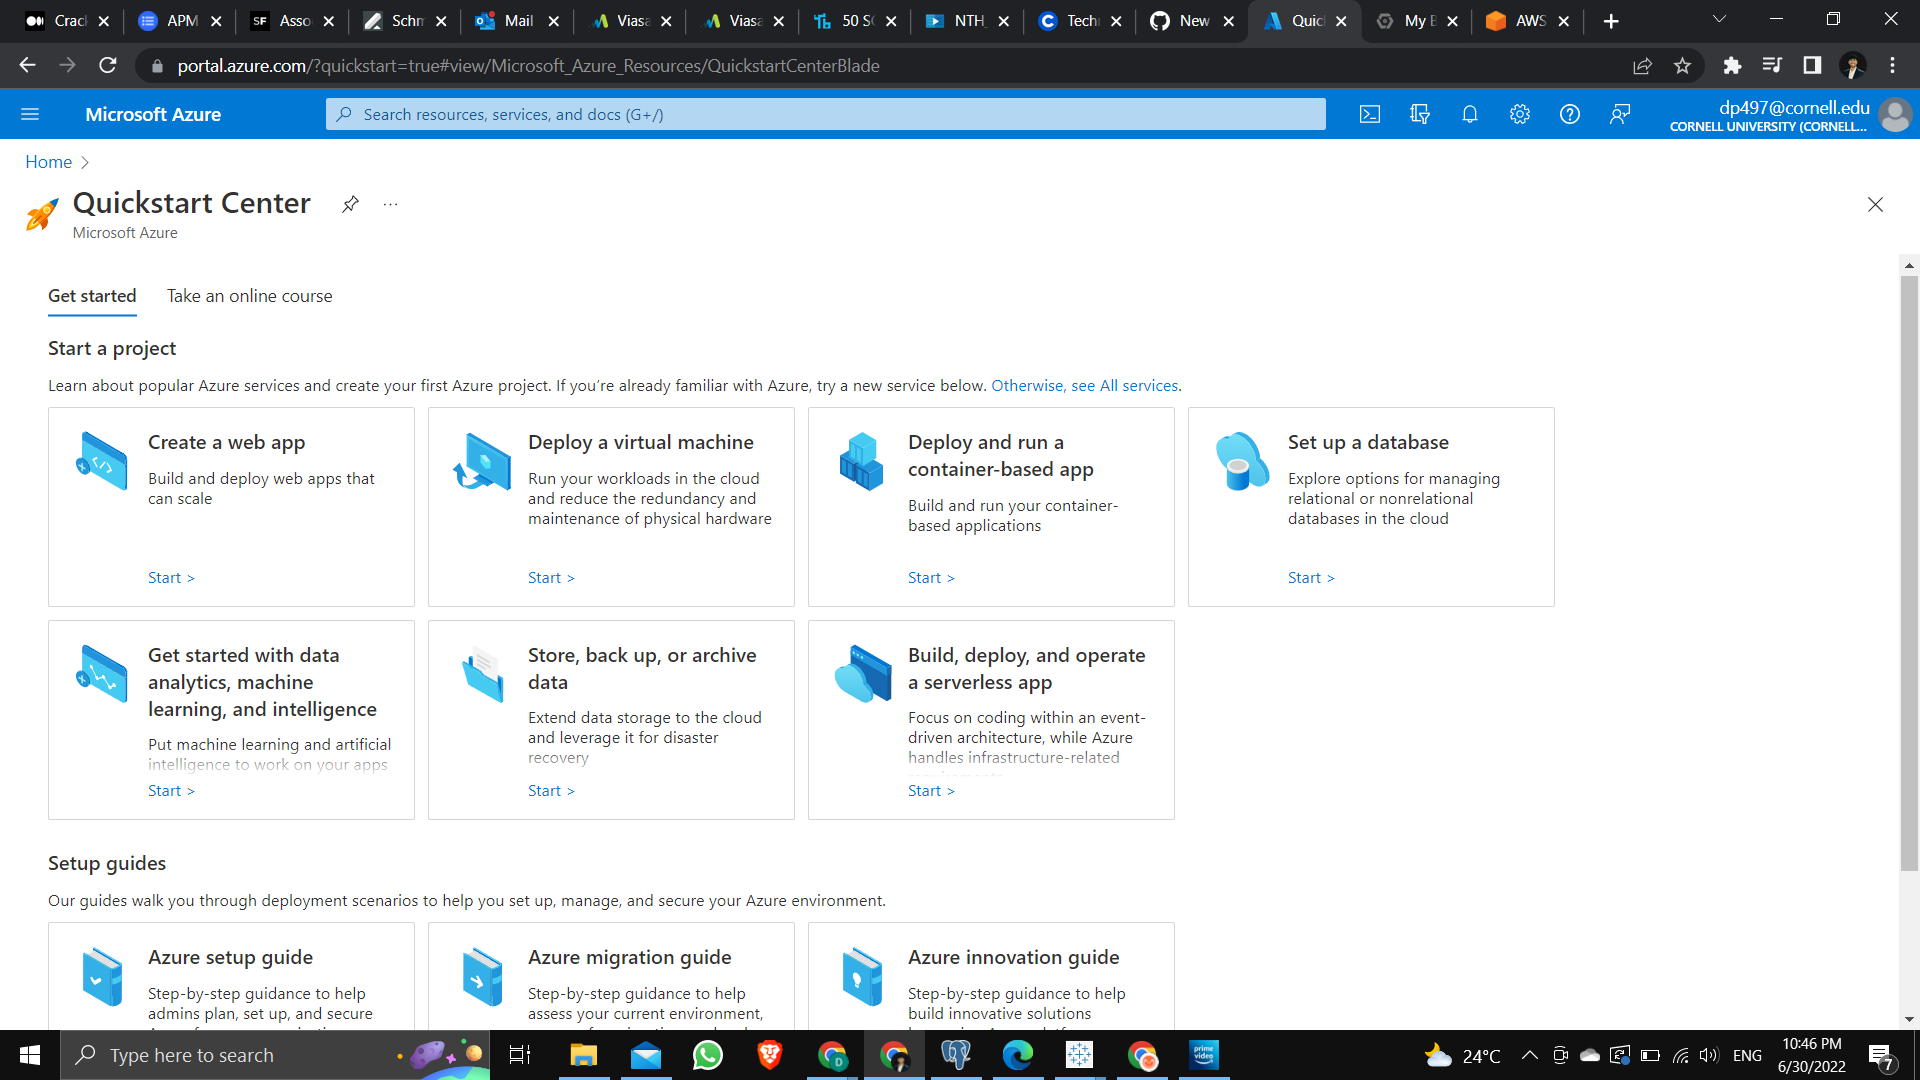Open the help question mark menu
The height and width of the screenshot is (1080, 1920).
pyautogui.click(x=1569, y=114)
